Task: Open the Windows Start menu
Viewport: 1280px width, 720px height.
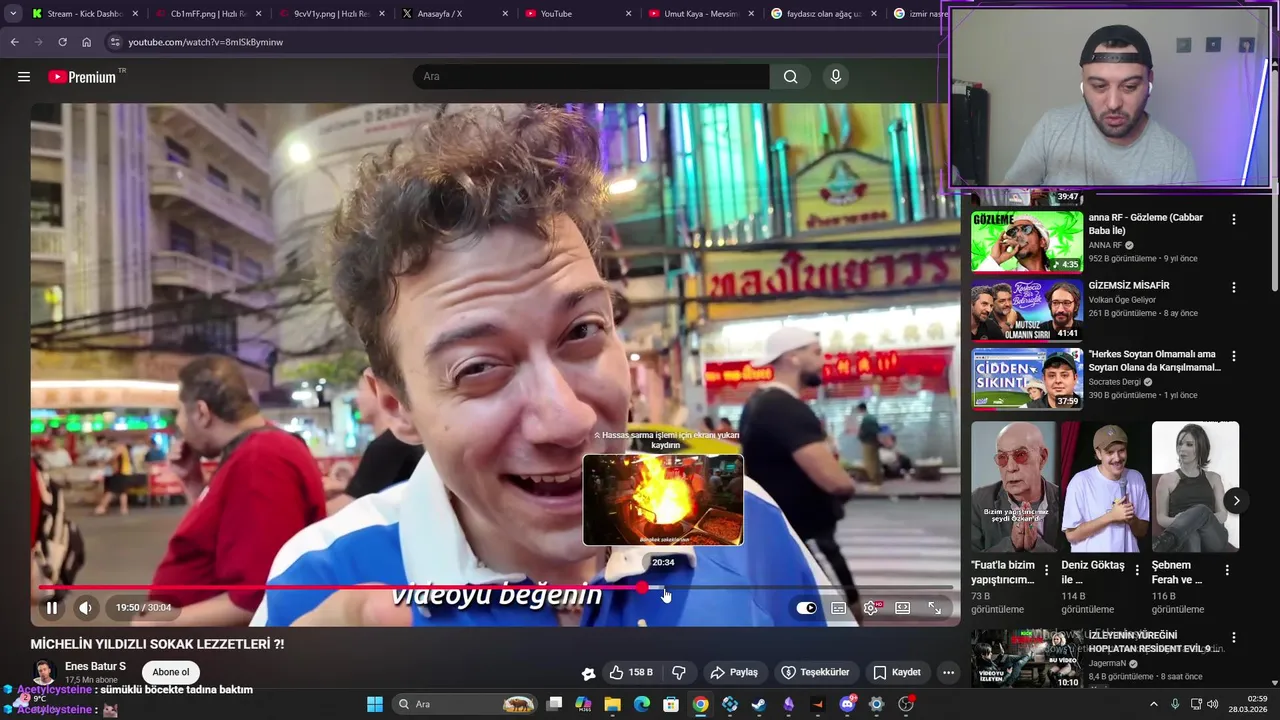Action: click(374, 704)
